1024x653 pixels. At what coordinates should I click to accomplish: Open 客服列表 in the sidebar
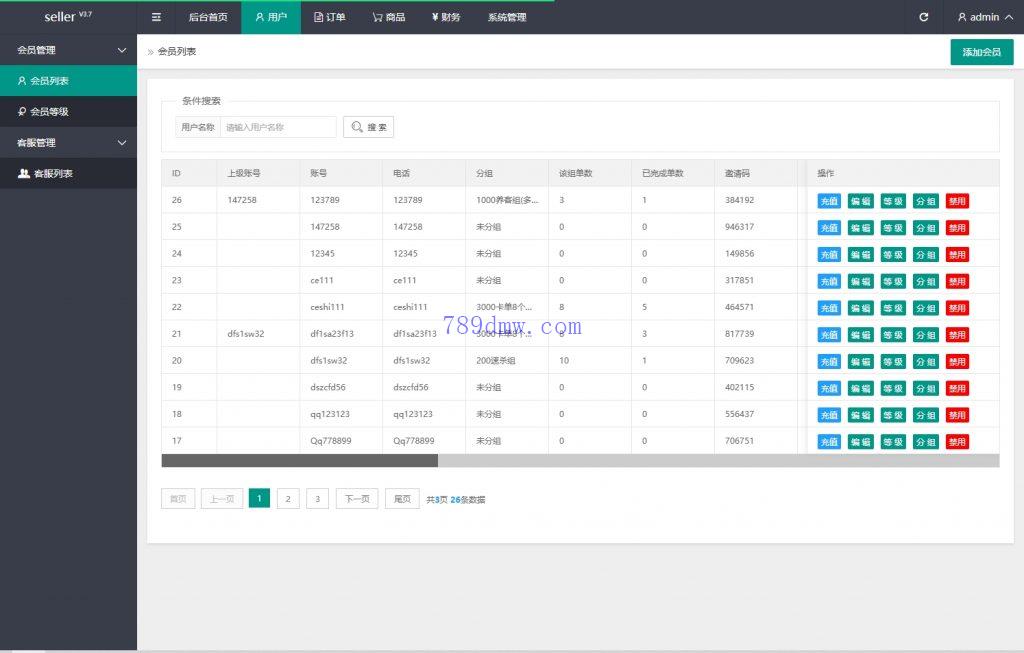(x=52, y=174)
